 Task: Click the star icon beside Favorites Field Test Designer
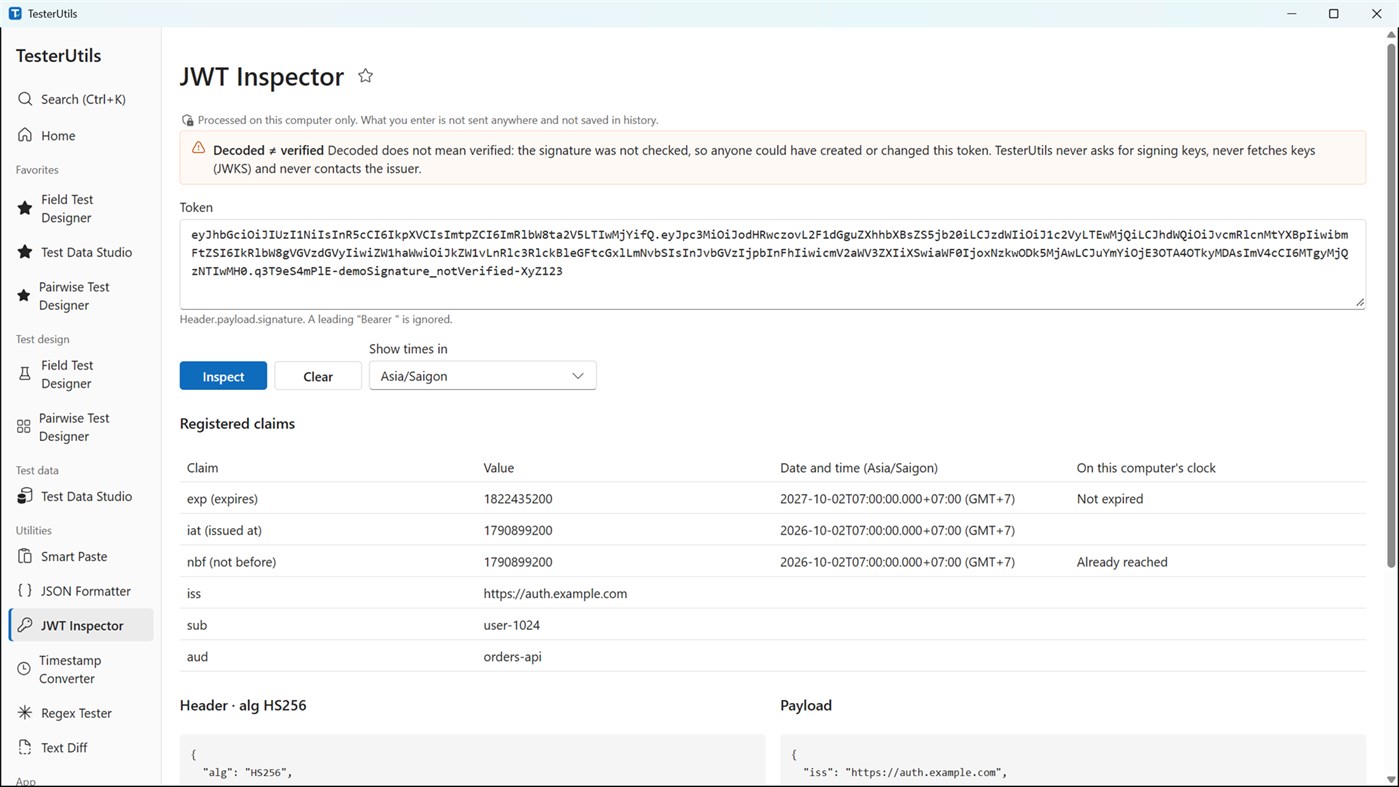(25, 208)
